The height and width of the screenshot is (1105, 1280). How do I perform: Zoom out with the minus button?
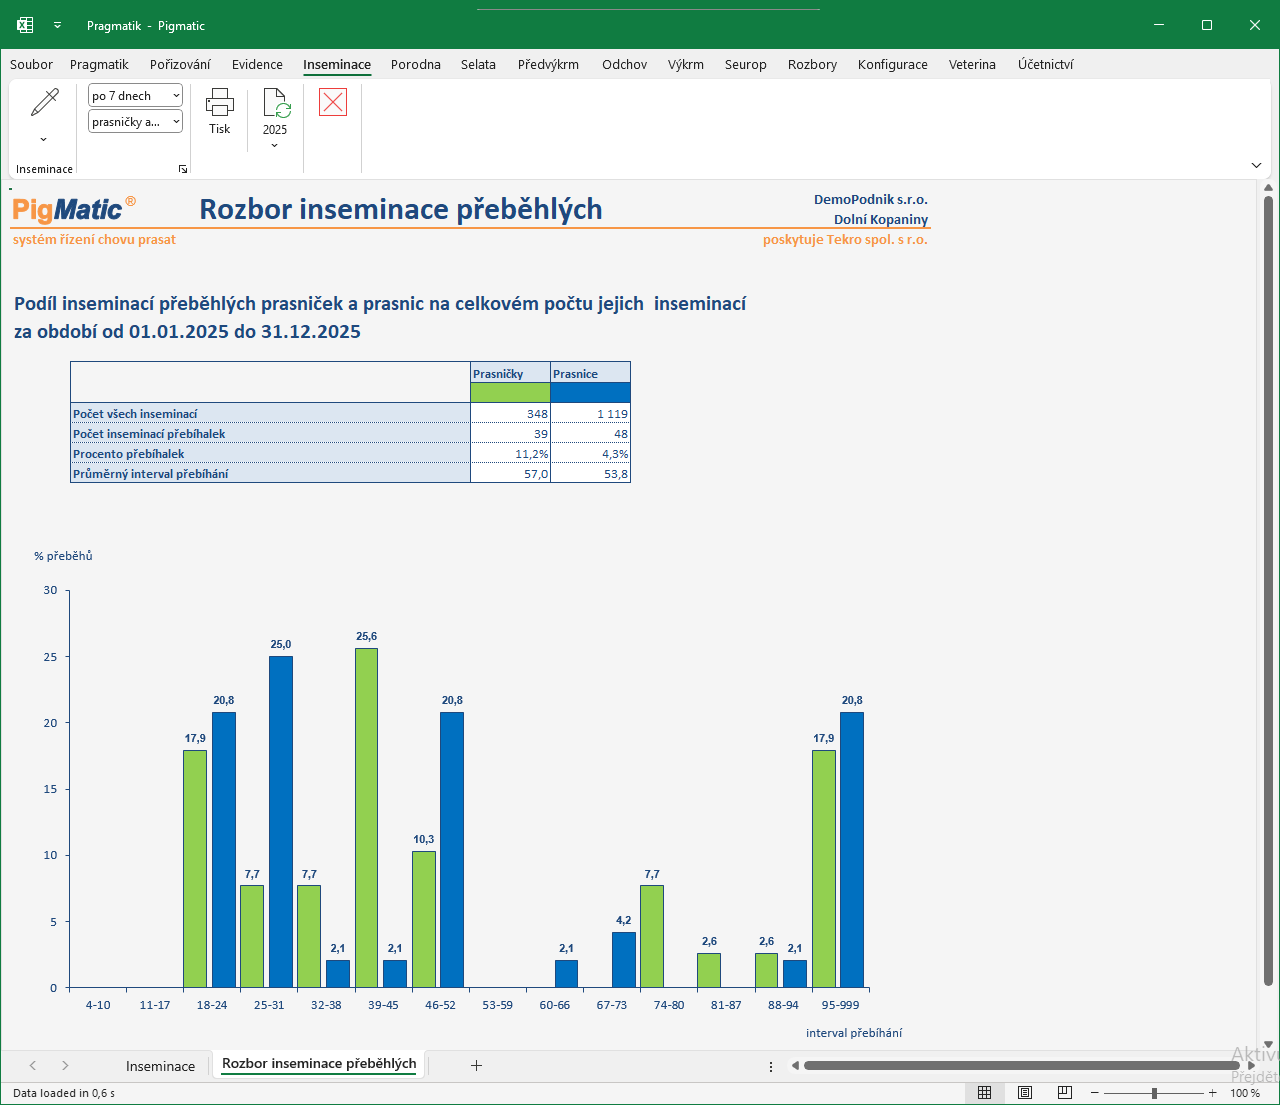click(x=1095, y=1093)
